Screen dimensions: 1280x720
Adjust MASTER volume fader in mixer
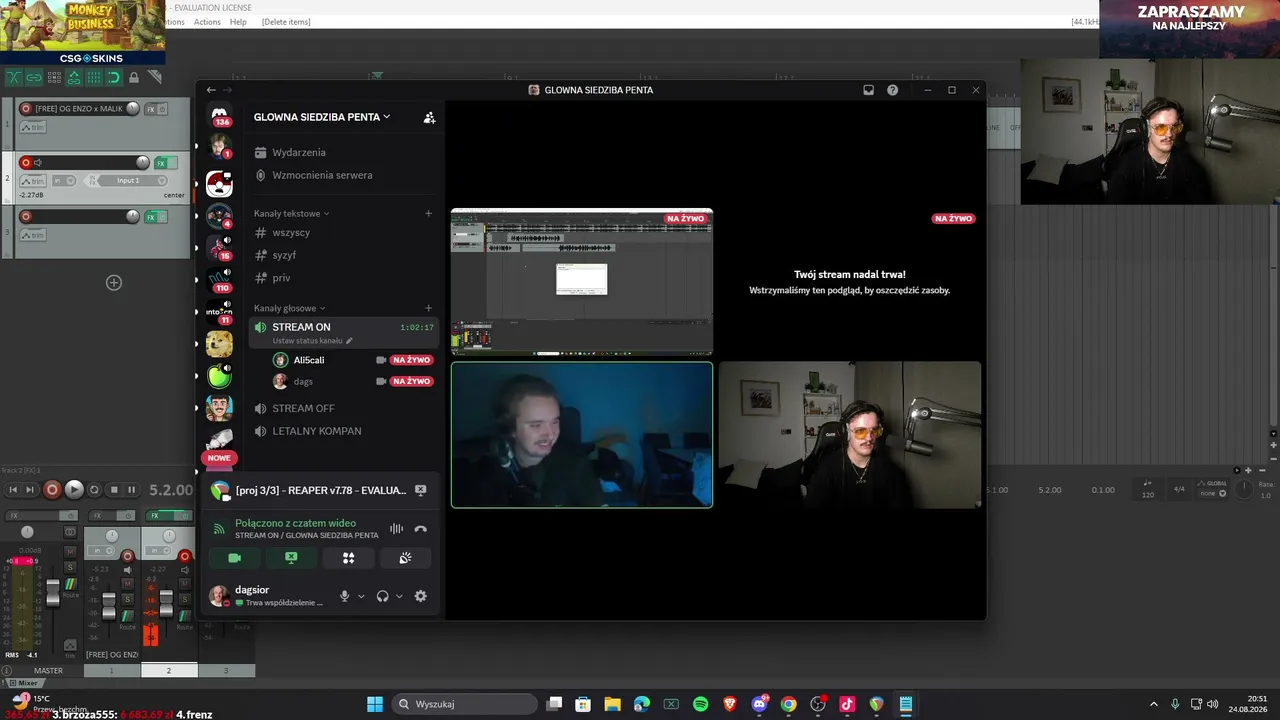pos(53,592)
